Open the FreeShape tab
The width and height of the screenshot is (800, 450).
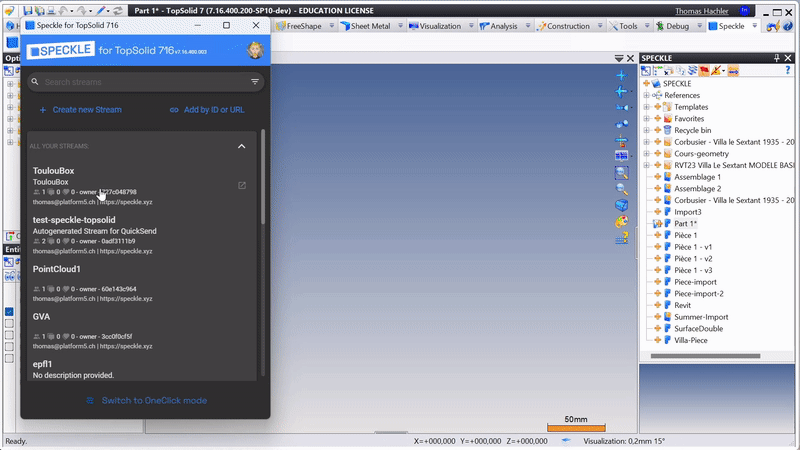(x=299, y=26)
